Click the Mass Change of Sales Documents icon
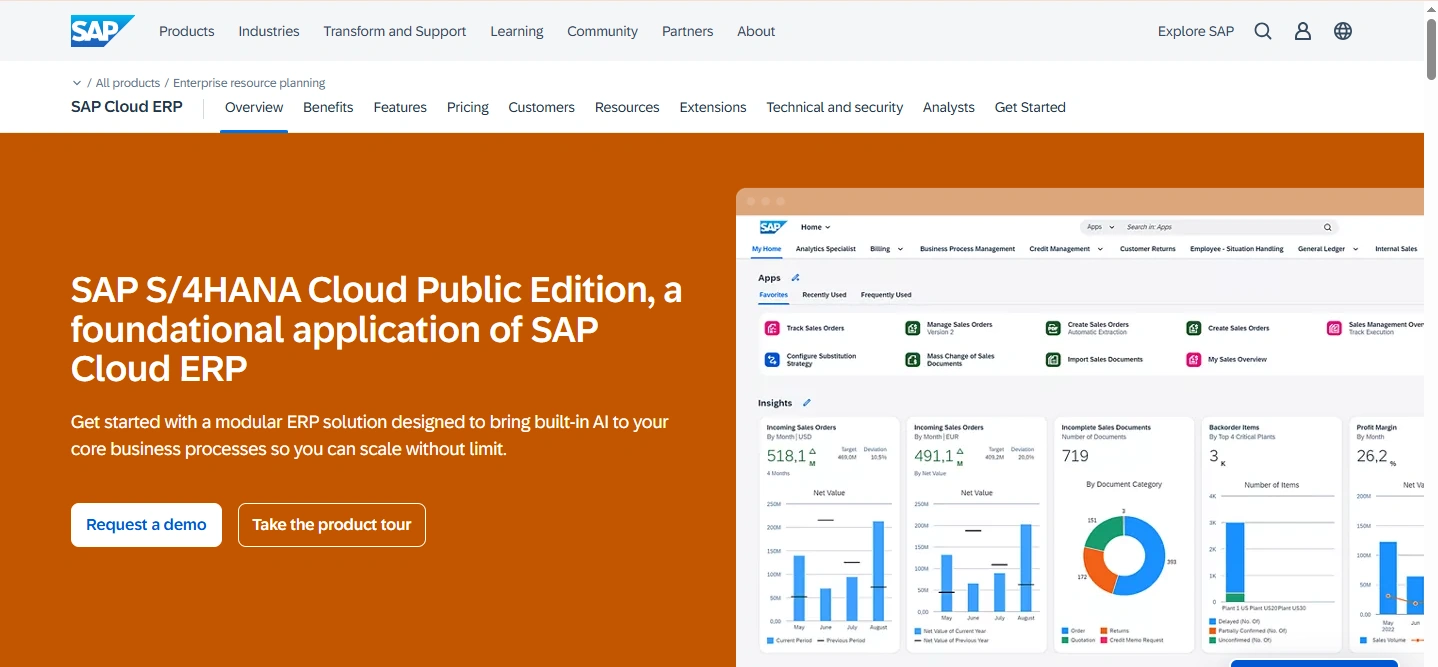 click(x=912, y=359)
